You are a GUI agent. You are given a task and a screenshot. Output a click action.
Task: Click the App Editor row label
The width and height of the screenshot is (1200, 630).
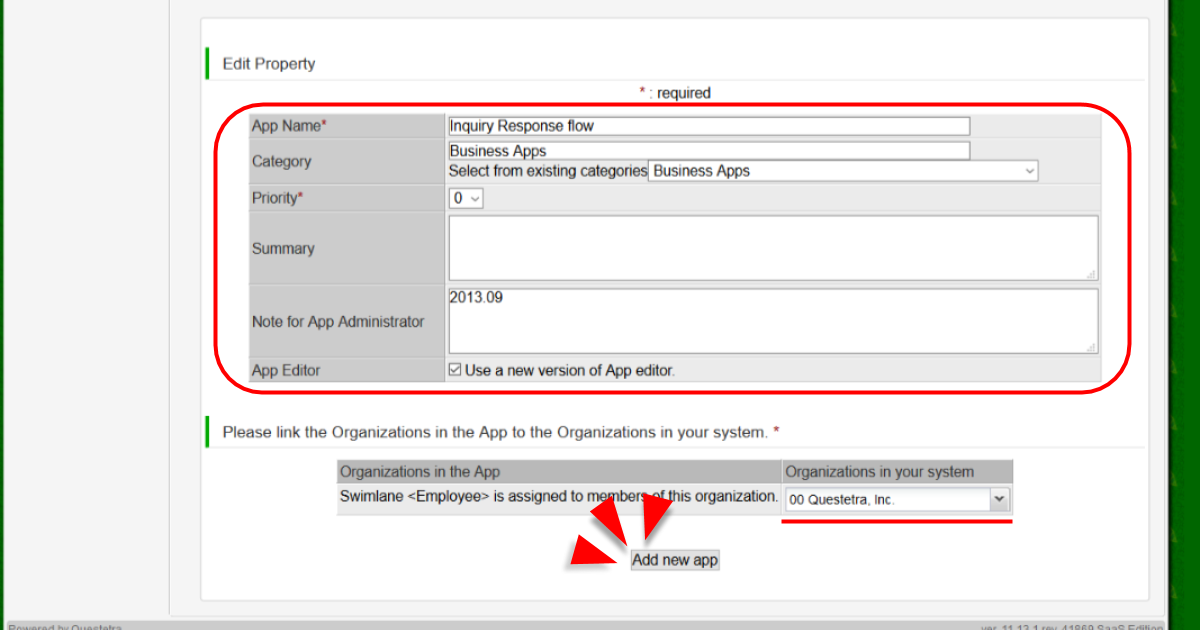pos(286,370)
